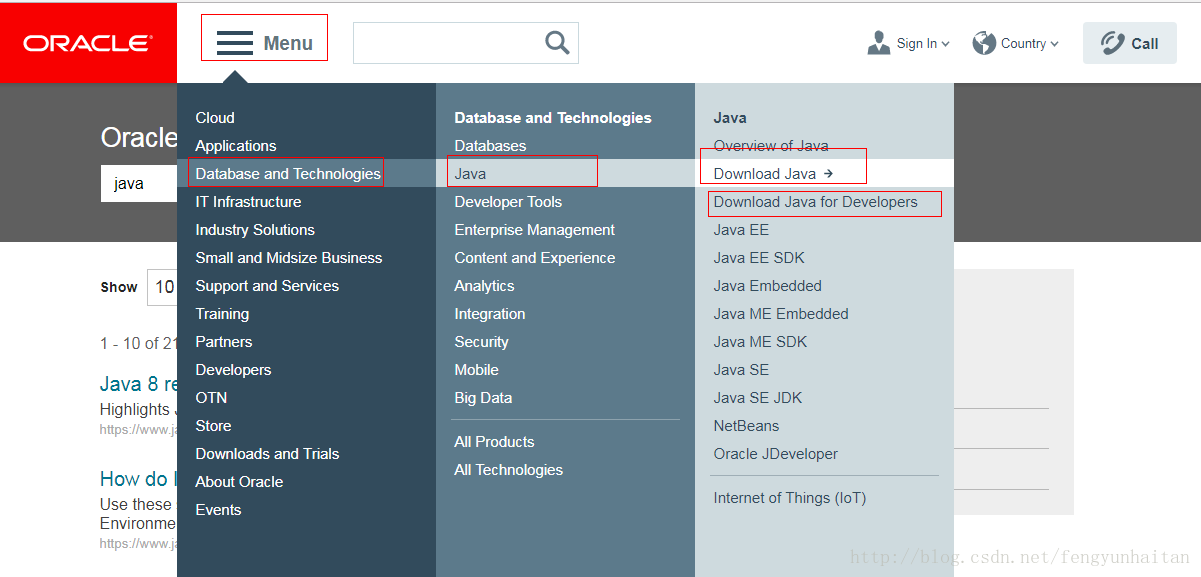Click the page search field containing java
Viewport: 1201px width, 577px height.
139,184
